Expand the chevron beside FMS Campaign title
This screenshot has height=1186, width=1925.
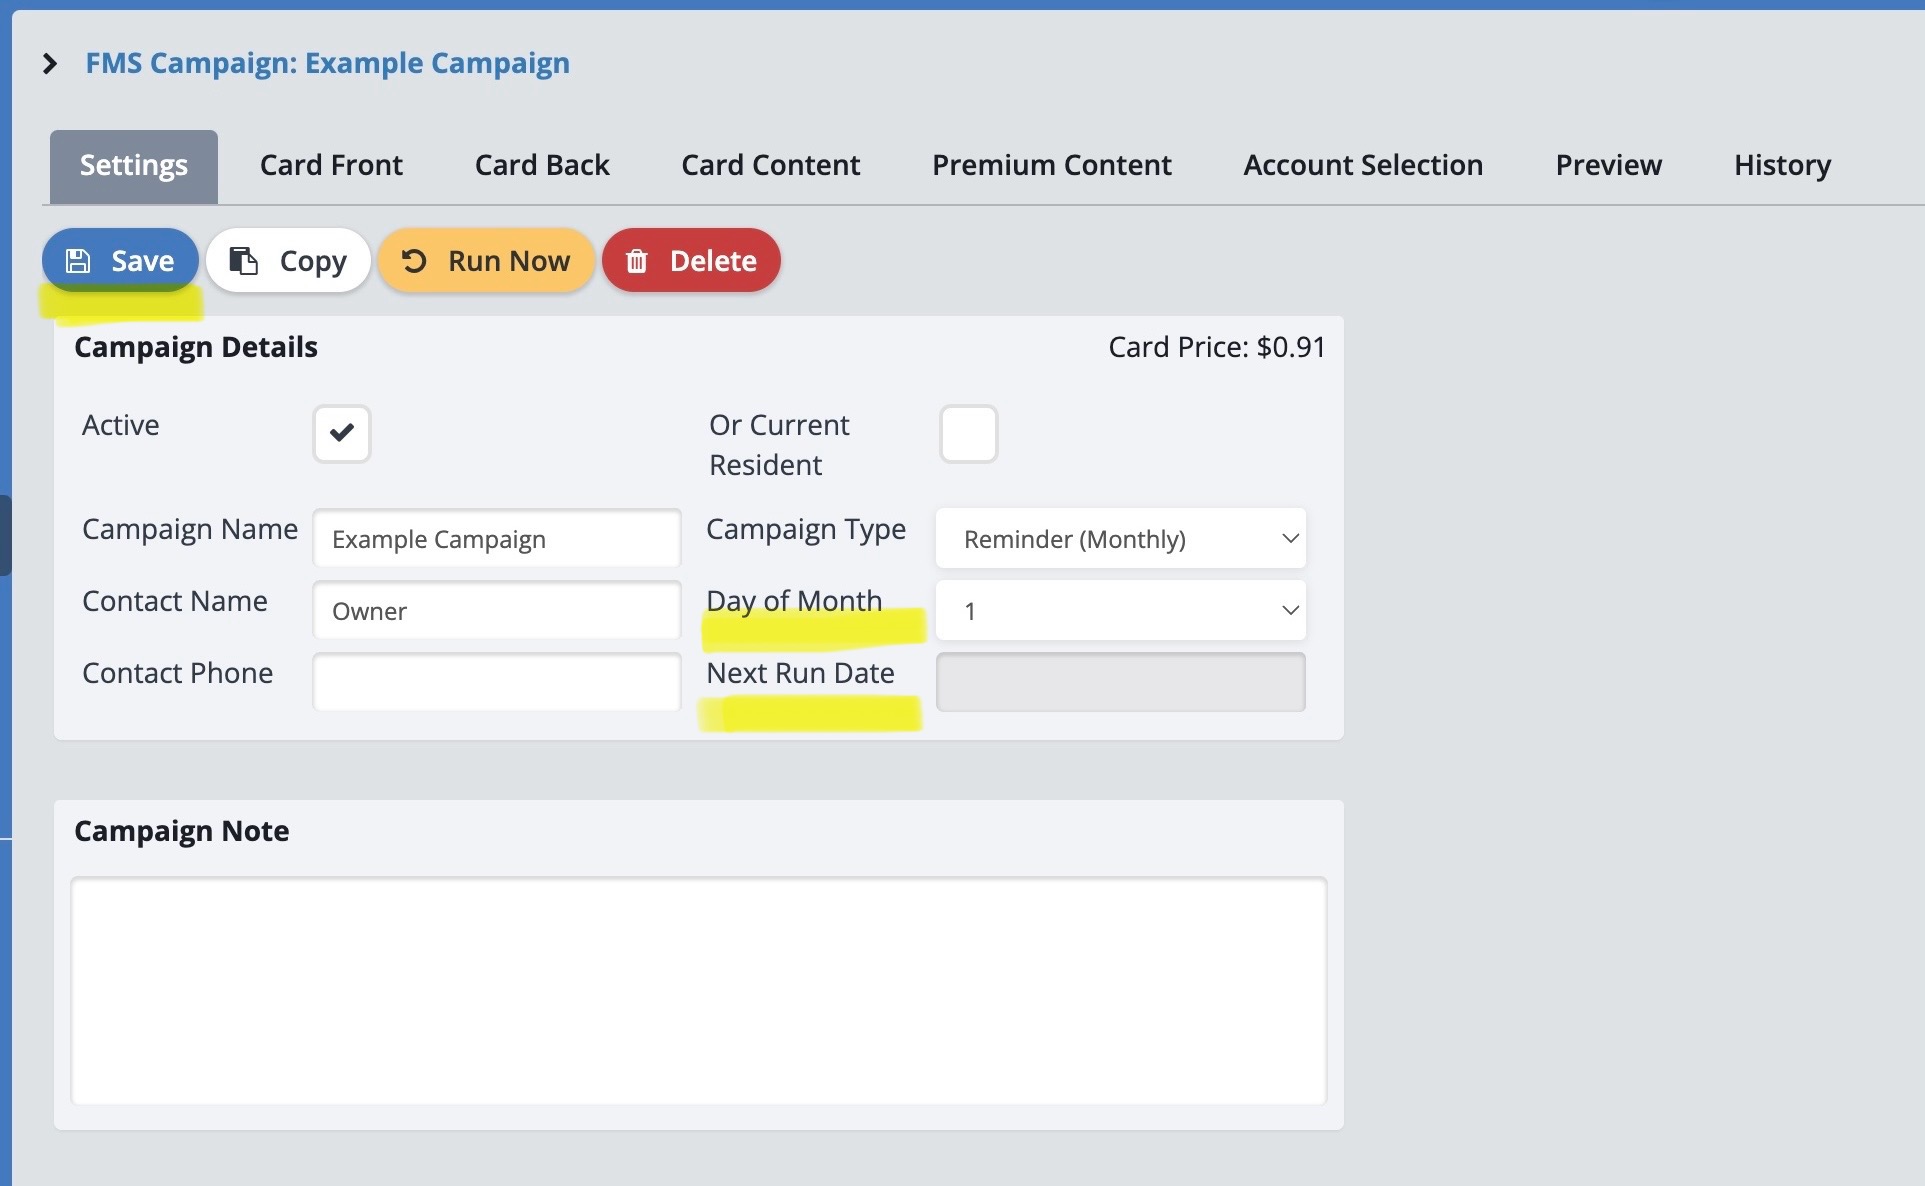50,64
